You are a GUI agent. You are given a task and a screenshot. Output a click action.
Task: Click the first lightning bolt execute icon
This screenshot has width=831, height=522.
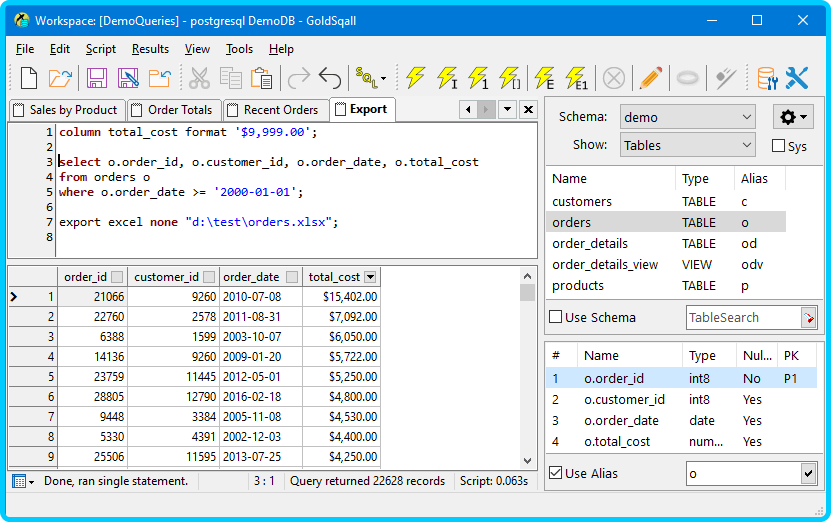[416, 78]
